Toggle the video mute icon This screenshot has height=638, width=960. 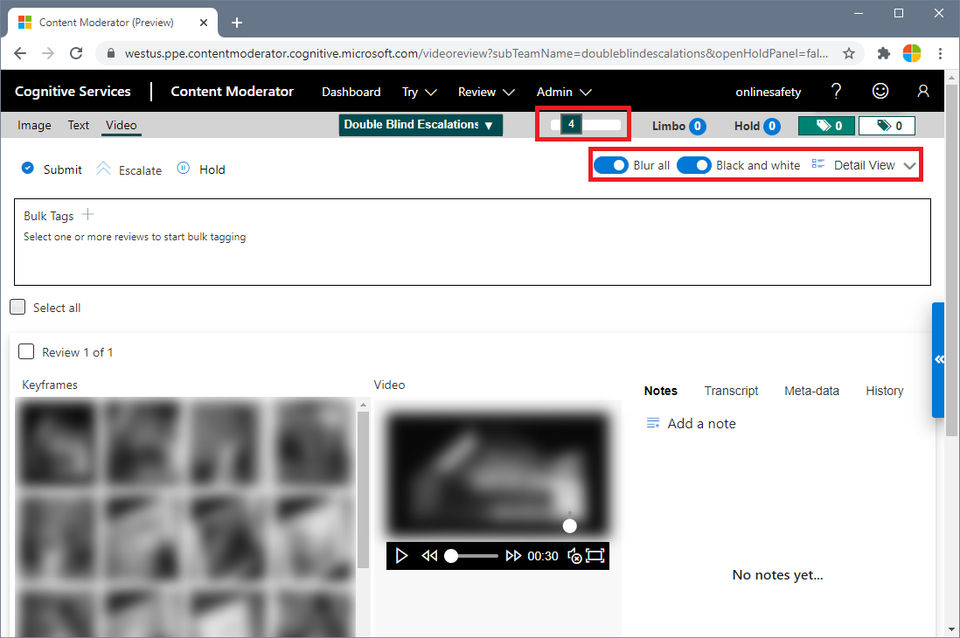574,555
